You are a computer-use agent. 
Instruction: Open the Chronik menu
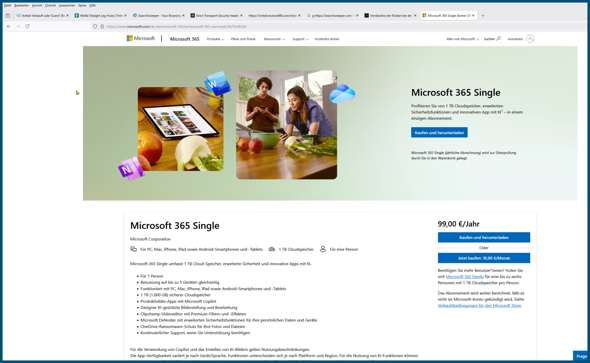50,5
